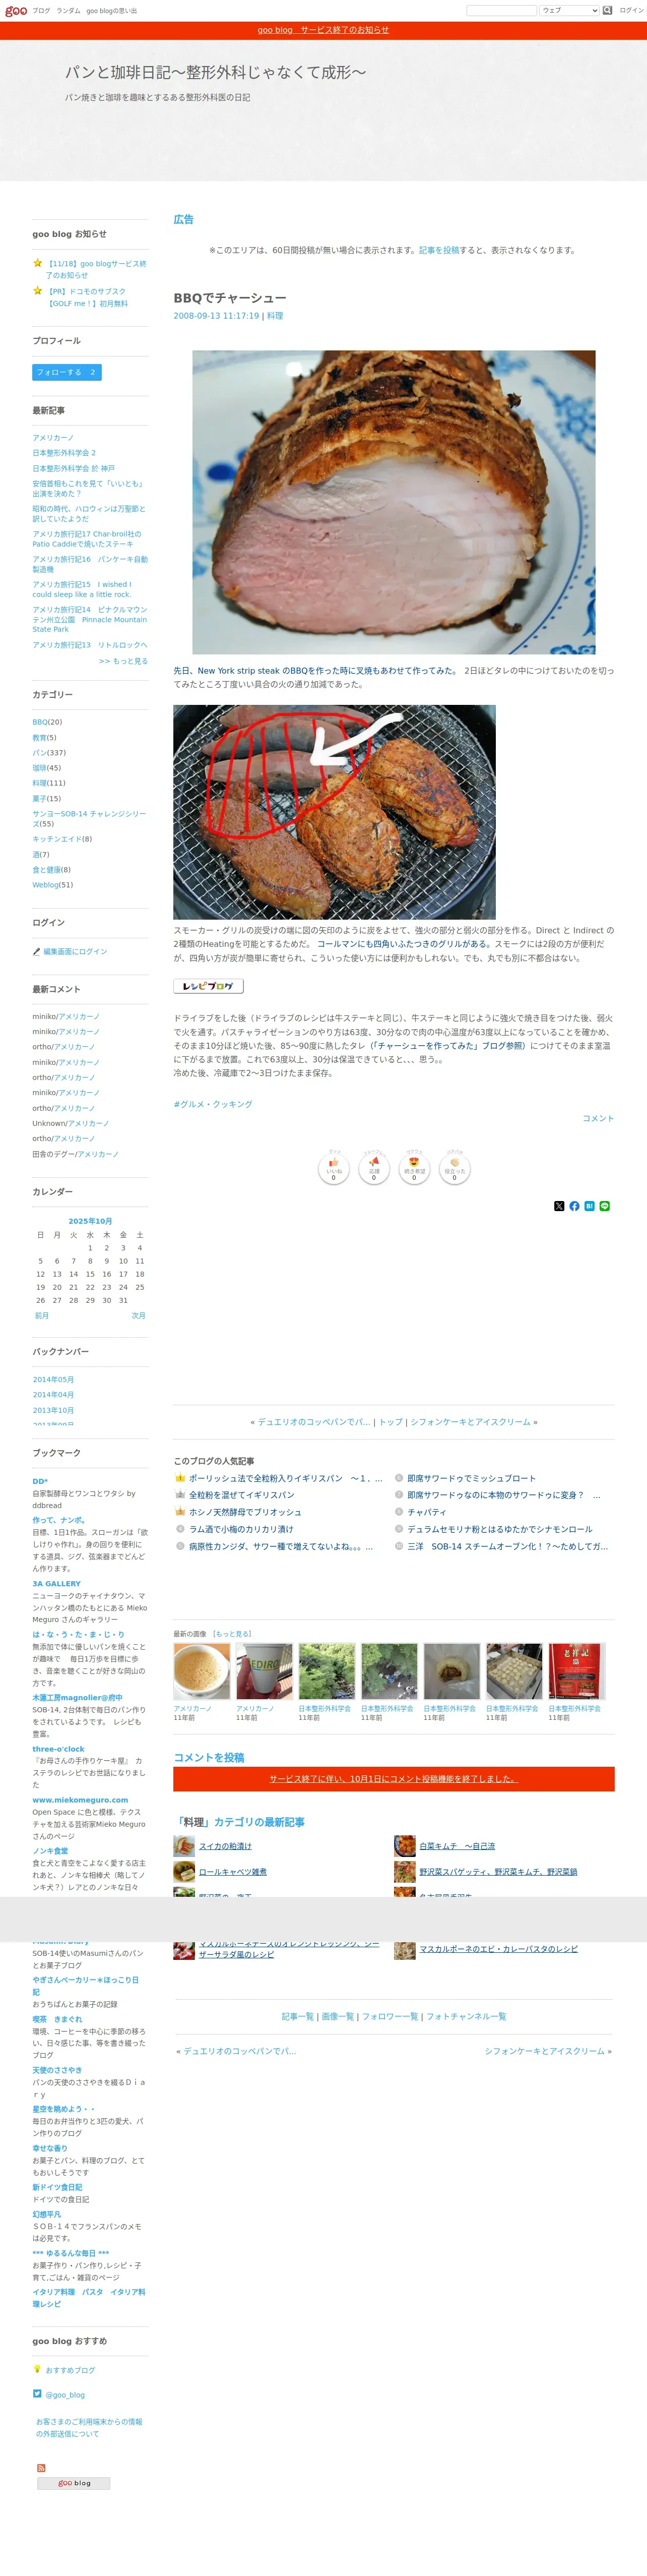Open the コメント link below the article
647x2576 pixels.
pyautogui.click(x=598, y=1118)
